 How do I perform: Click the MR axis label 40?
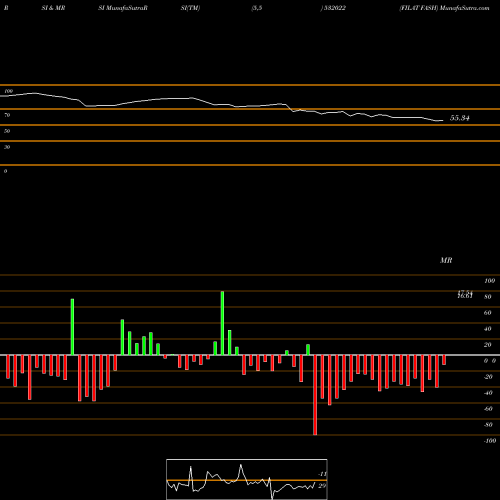(488, 329)
